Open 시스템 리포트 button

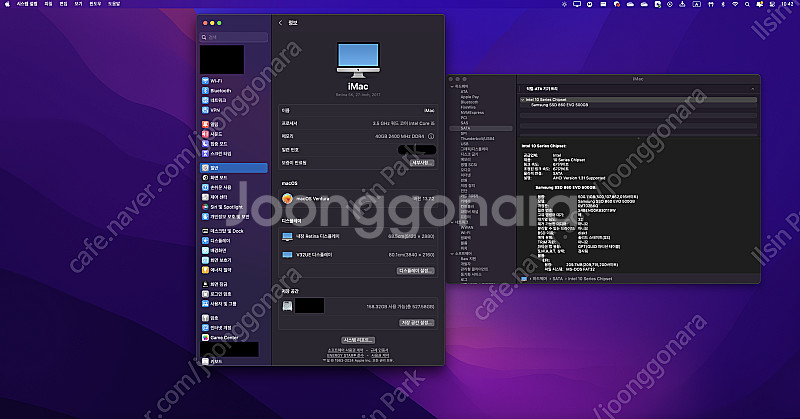pyautogui.click(x=358, y=340)
